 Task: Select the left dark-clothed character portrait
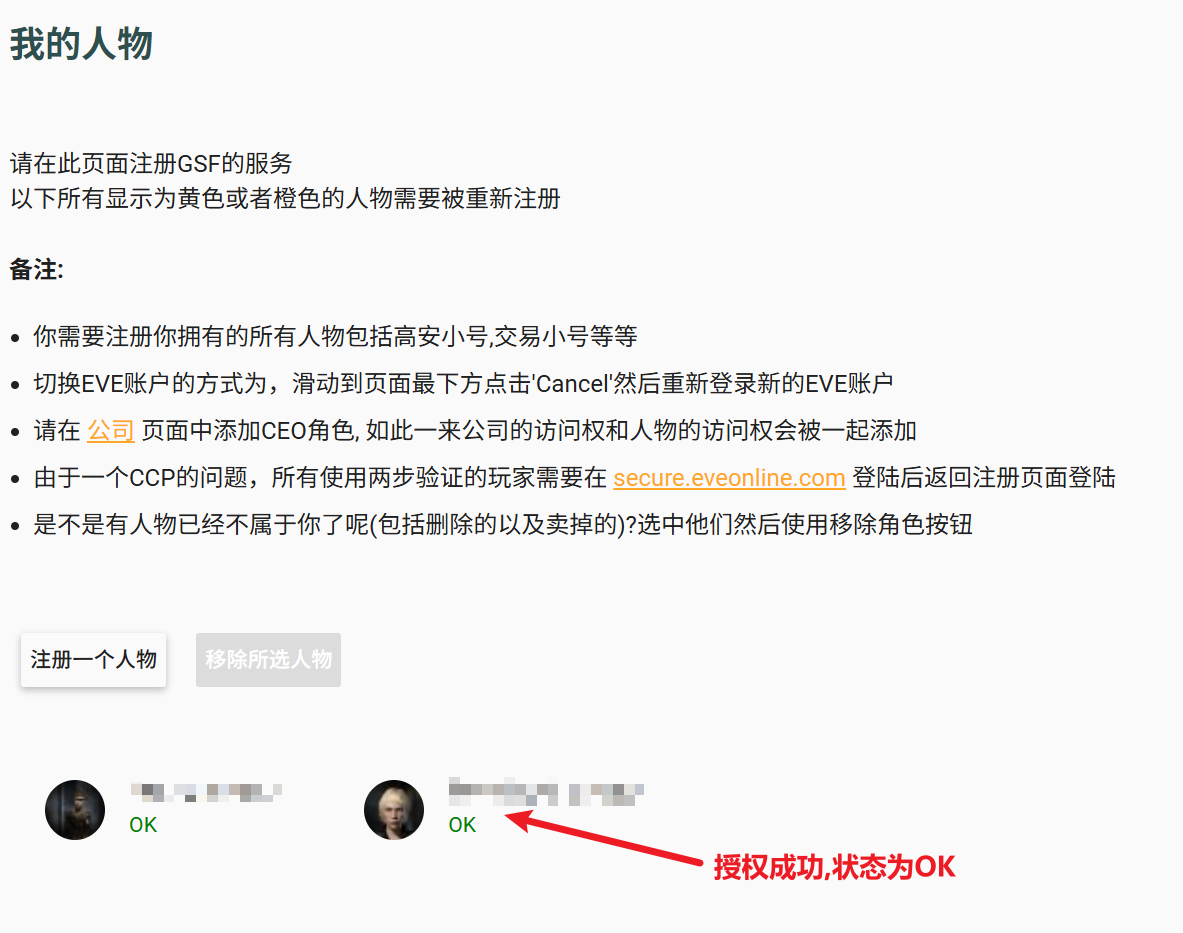click(75, 809)
